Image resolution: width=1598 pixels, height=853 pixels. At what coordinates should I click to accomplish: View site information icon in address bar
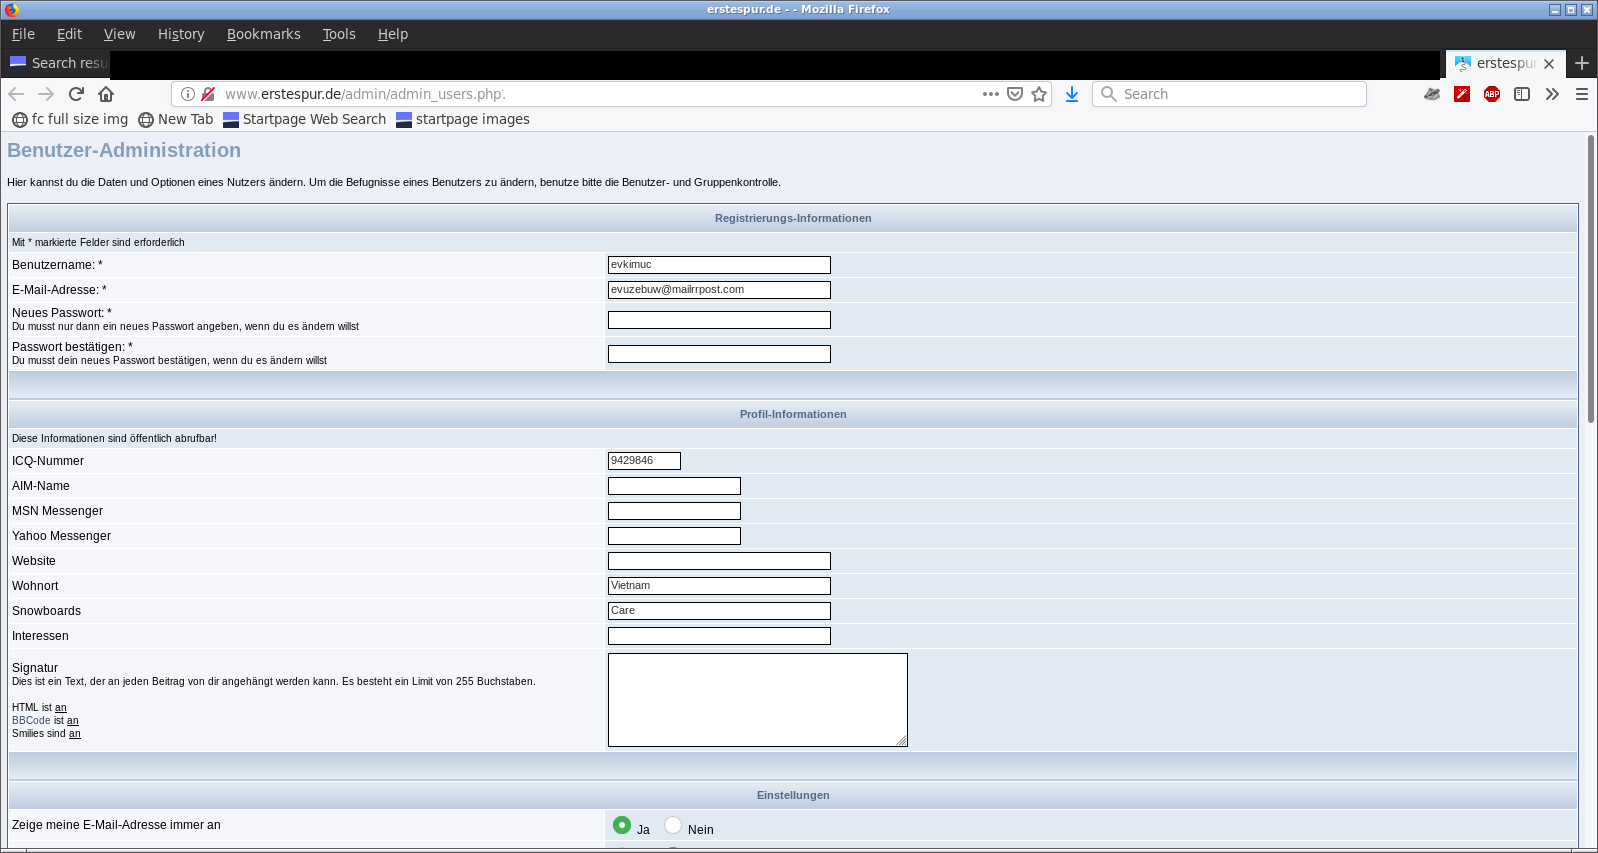point(188,94)
